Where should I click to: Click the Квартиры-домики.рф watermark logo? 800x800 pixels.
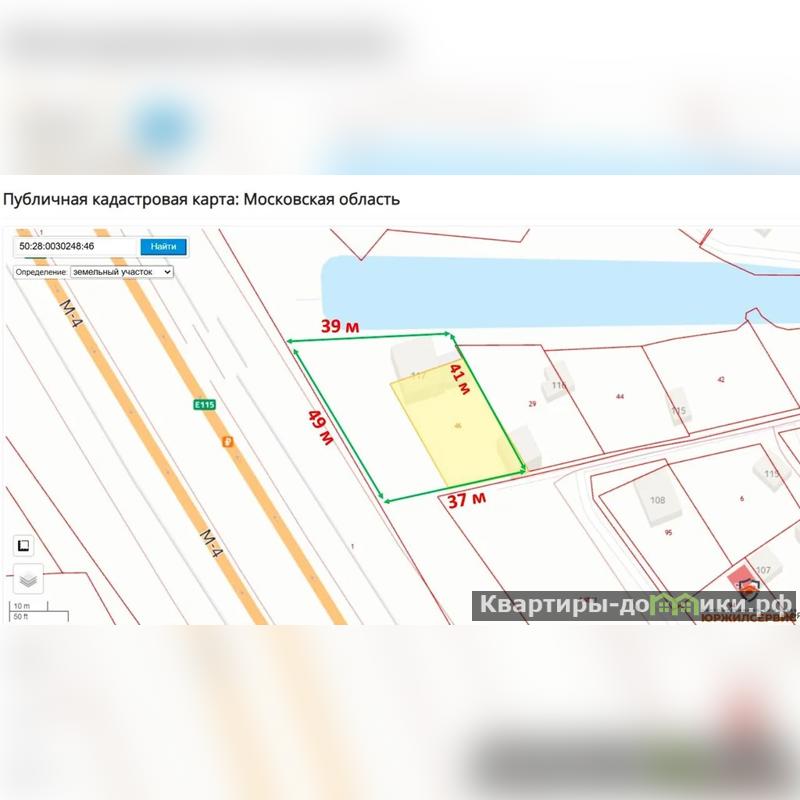pyautogui.click(x=634, y=606)
